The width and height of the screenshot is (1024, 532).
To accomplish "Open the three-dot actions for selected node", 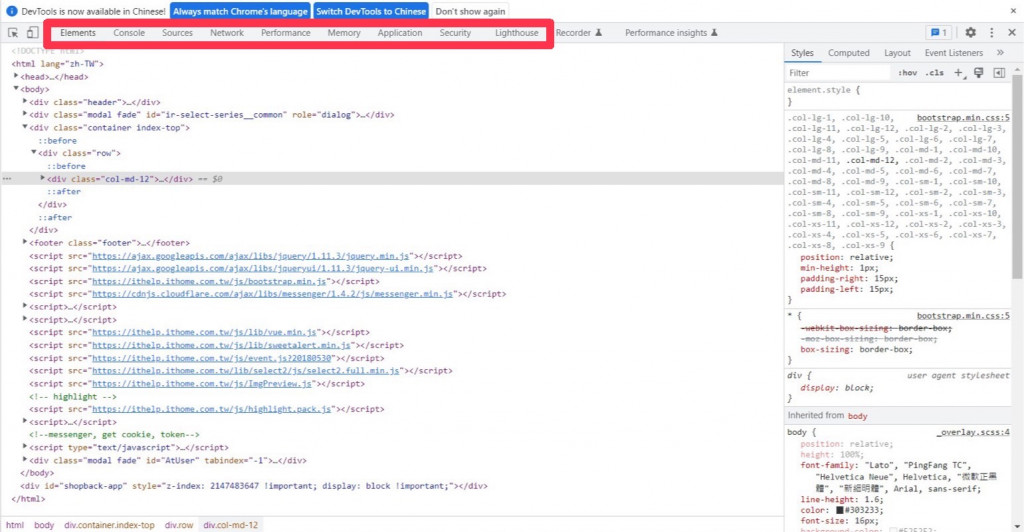I will coord(7,179).
